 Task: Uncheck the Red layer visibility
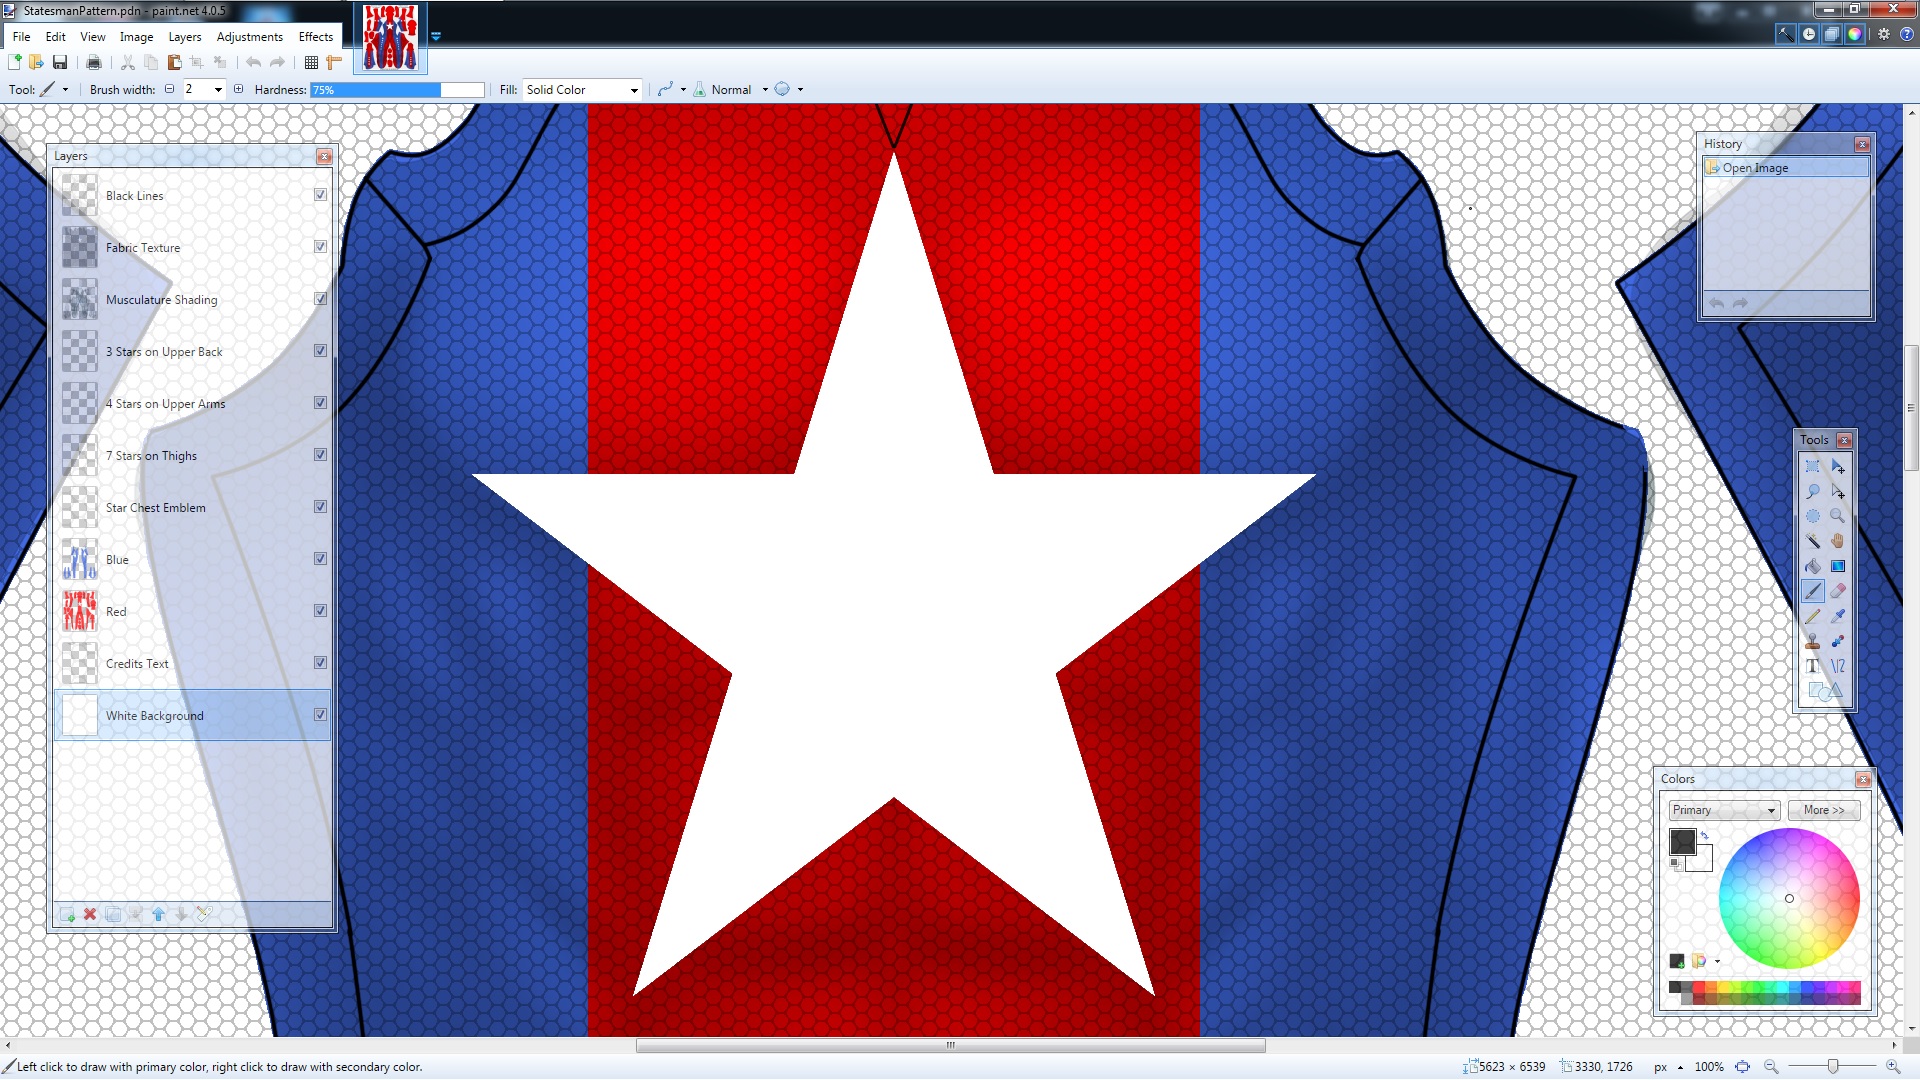(320, 611)
